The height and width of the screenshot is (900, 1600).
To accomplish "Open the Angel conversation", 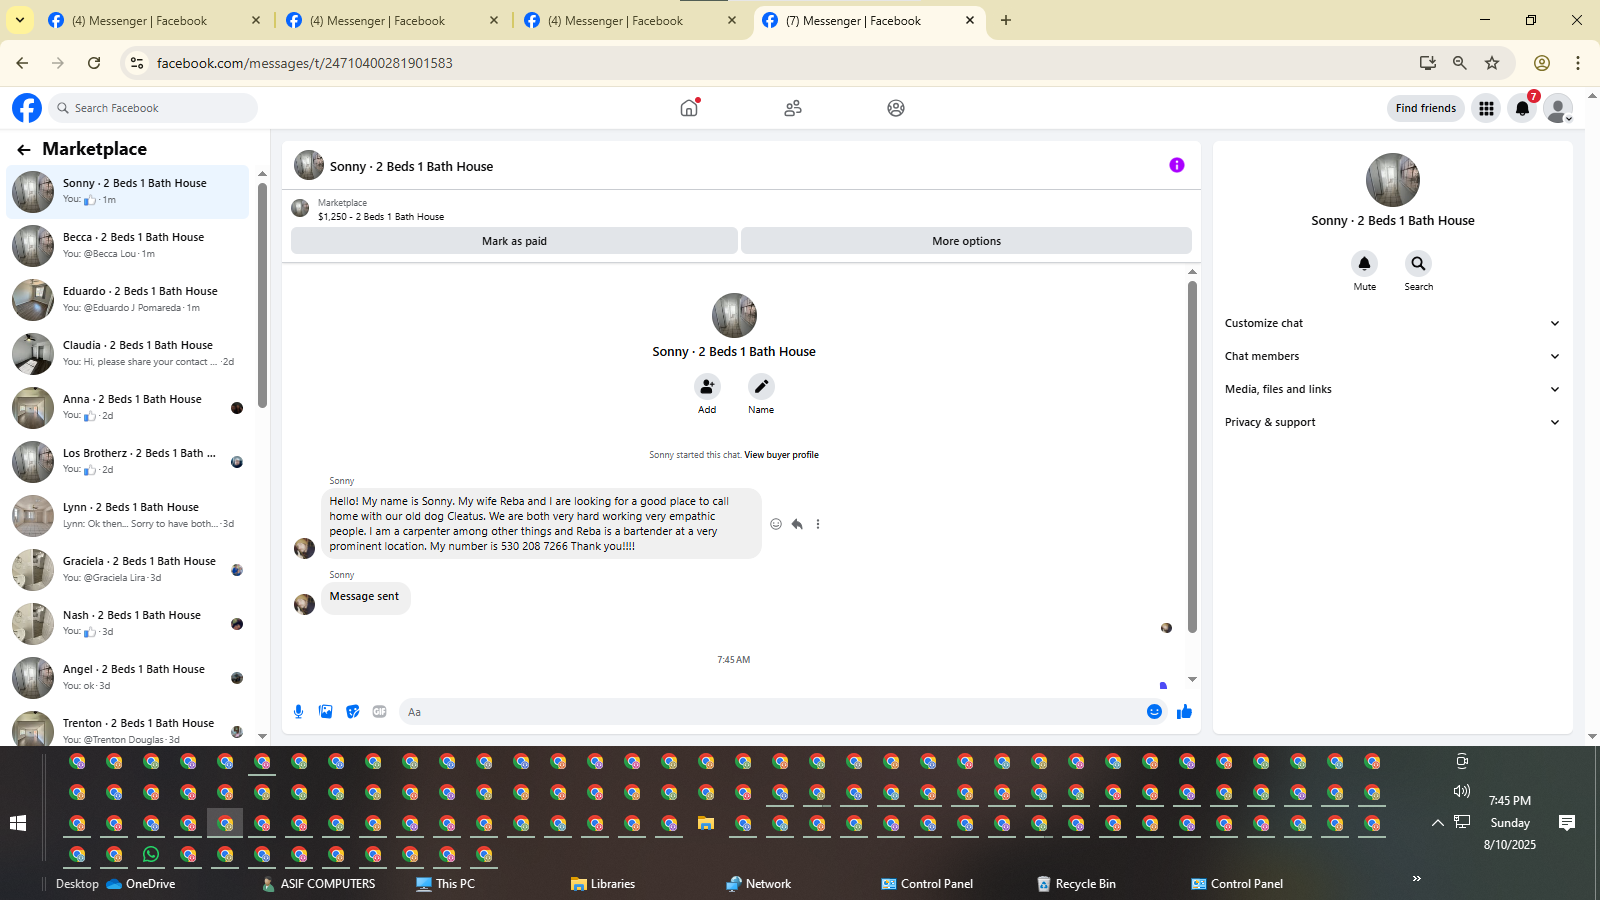I will tap(128, 678).
